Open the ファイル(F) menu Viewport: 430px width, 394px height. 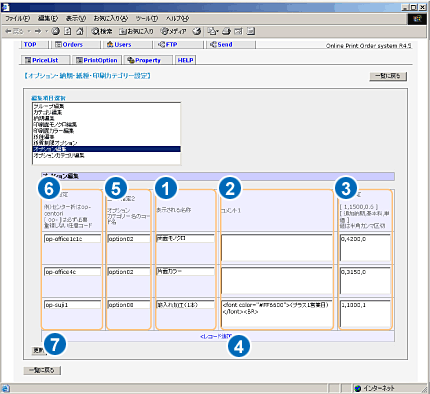tap(17, 18)
